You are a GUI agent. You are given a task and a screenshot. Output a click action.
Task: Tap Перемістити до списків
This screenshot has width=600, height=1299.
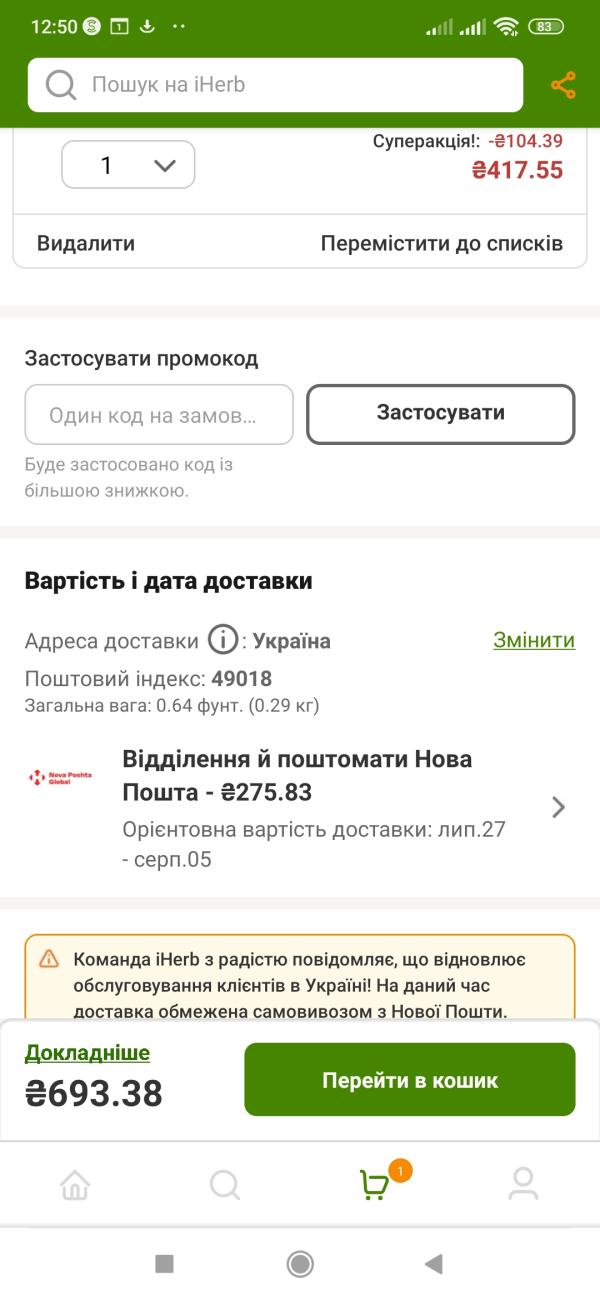pos(442,243)
